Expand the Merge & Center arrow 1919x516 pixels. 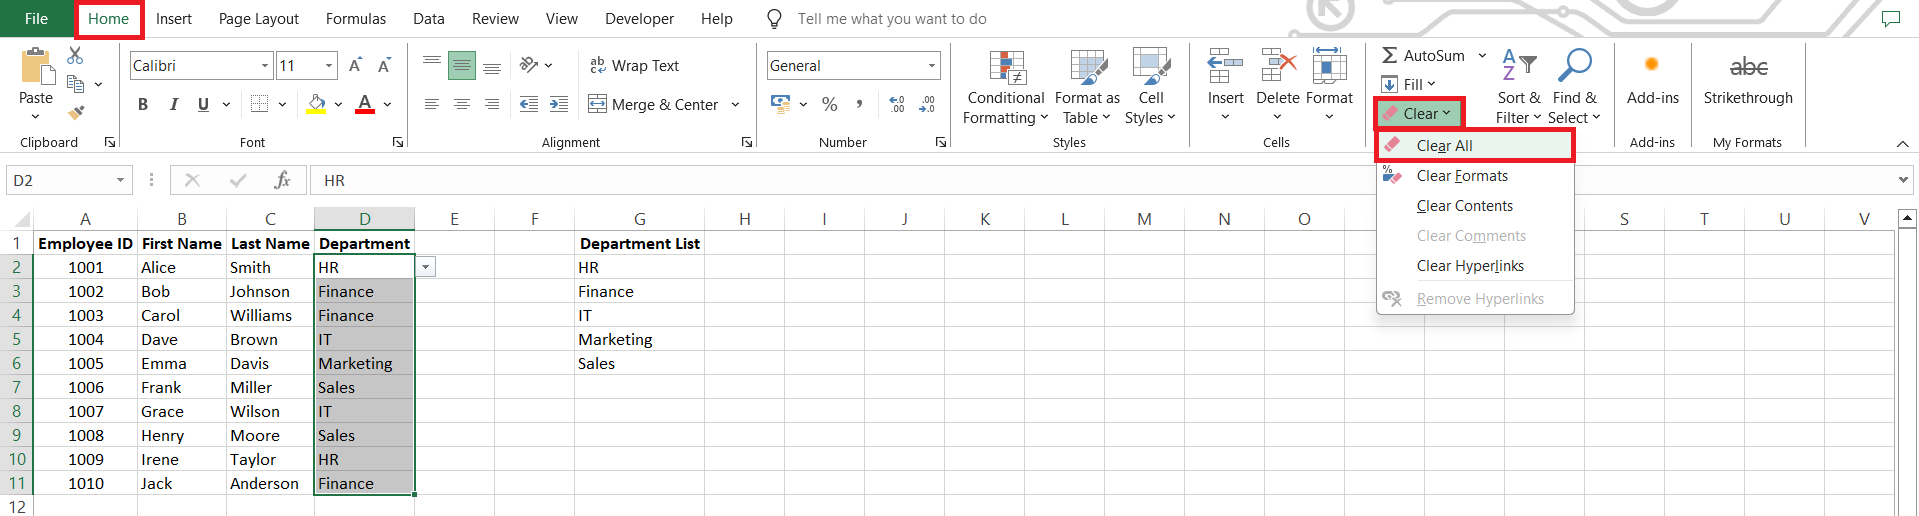click(735, 104)
